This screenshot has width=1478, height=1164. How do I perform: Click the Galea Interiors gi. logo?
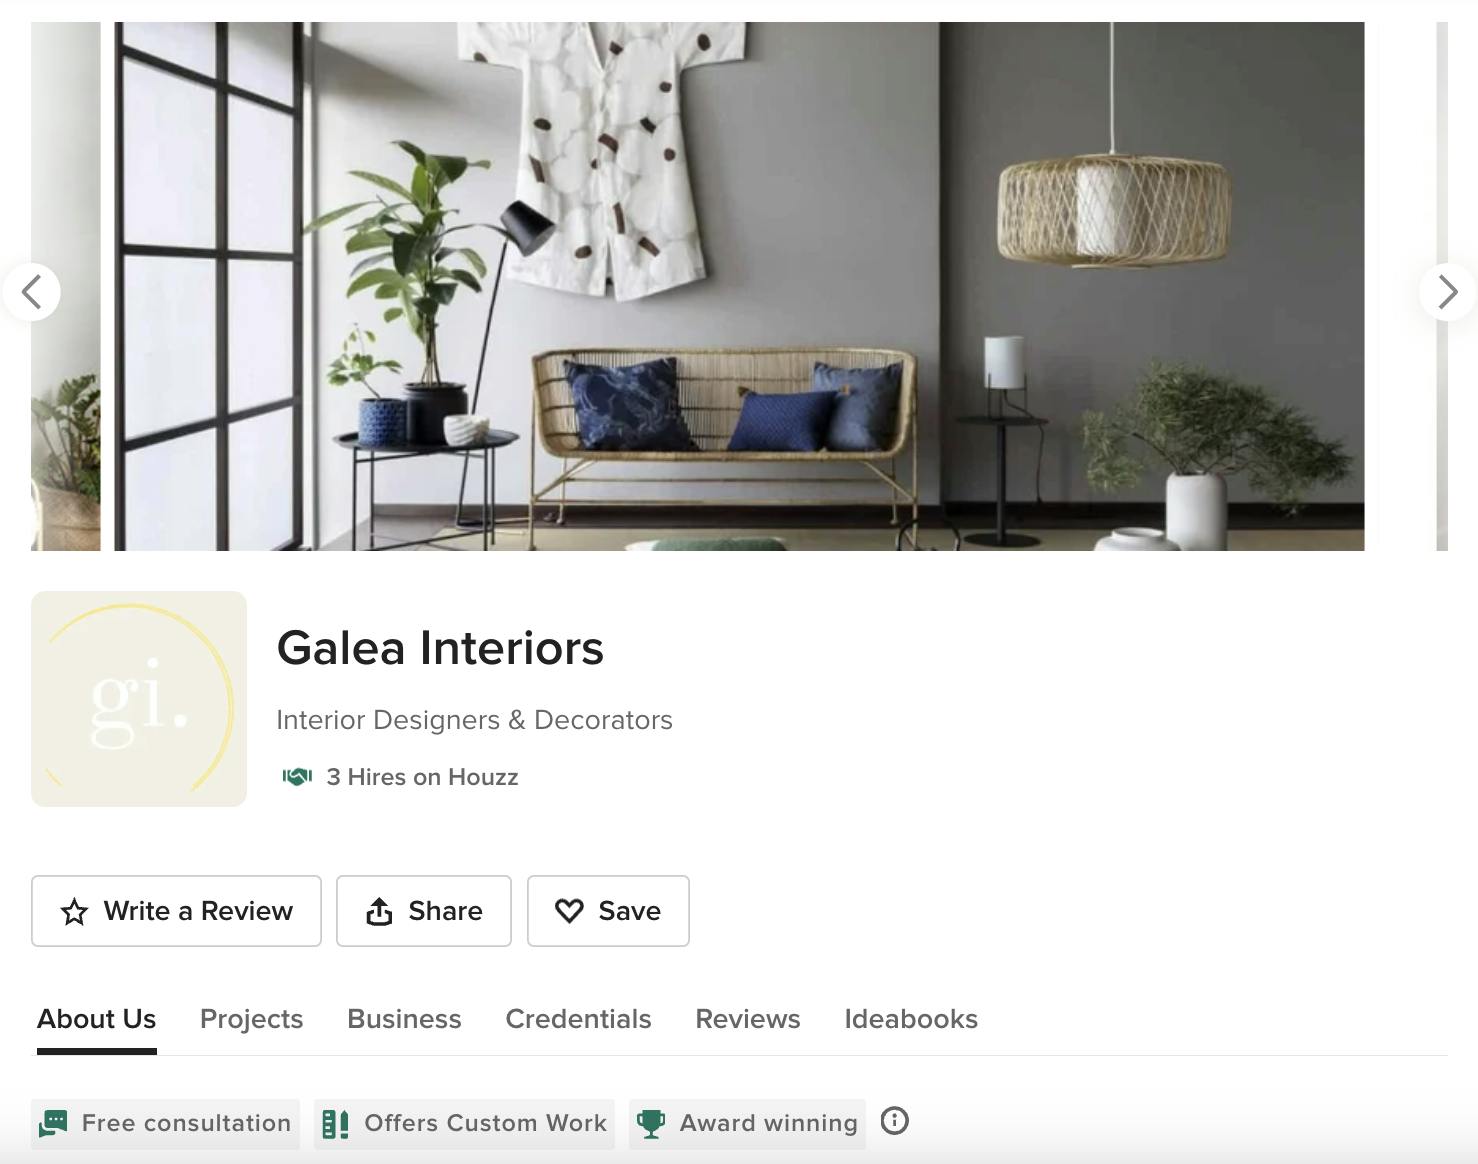(x=139, y=699)
